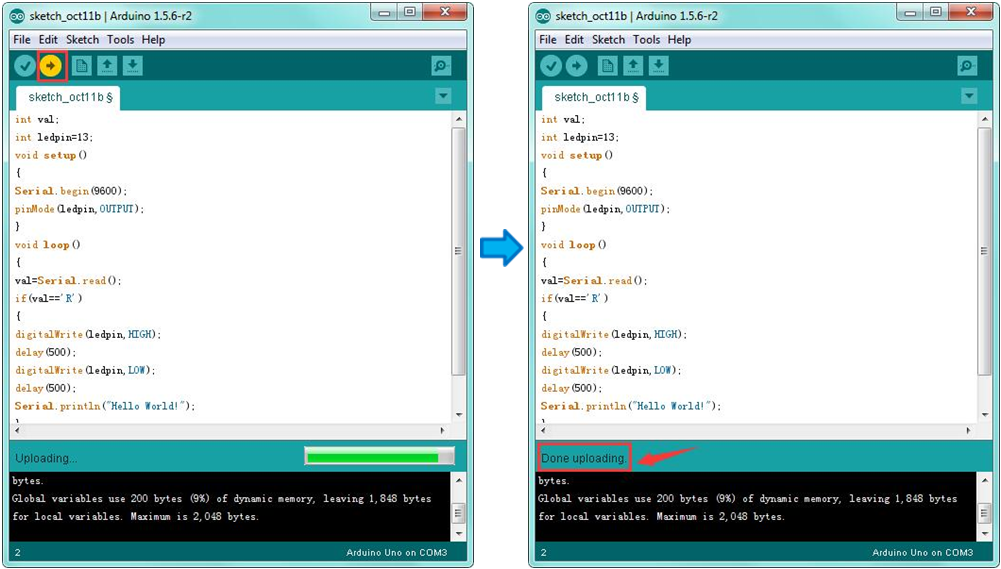The height and width of the screenshot is (569, 1001).
Task: Click Open sketch up-arrow icon in right window
Action: tap(633, 66)
